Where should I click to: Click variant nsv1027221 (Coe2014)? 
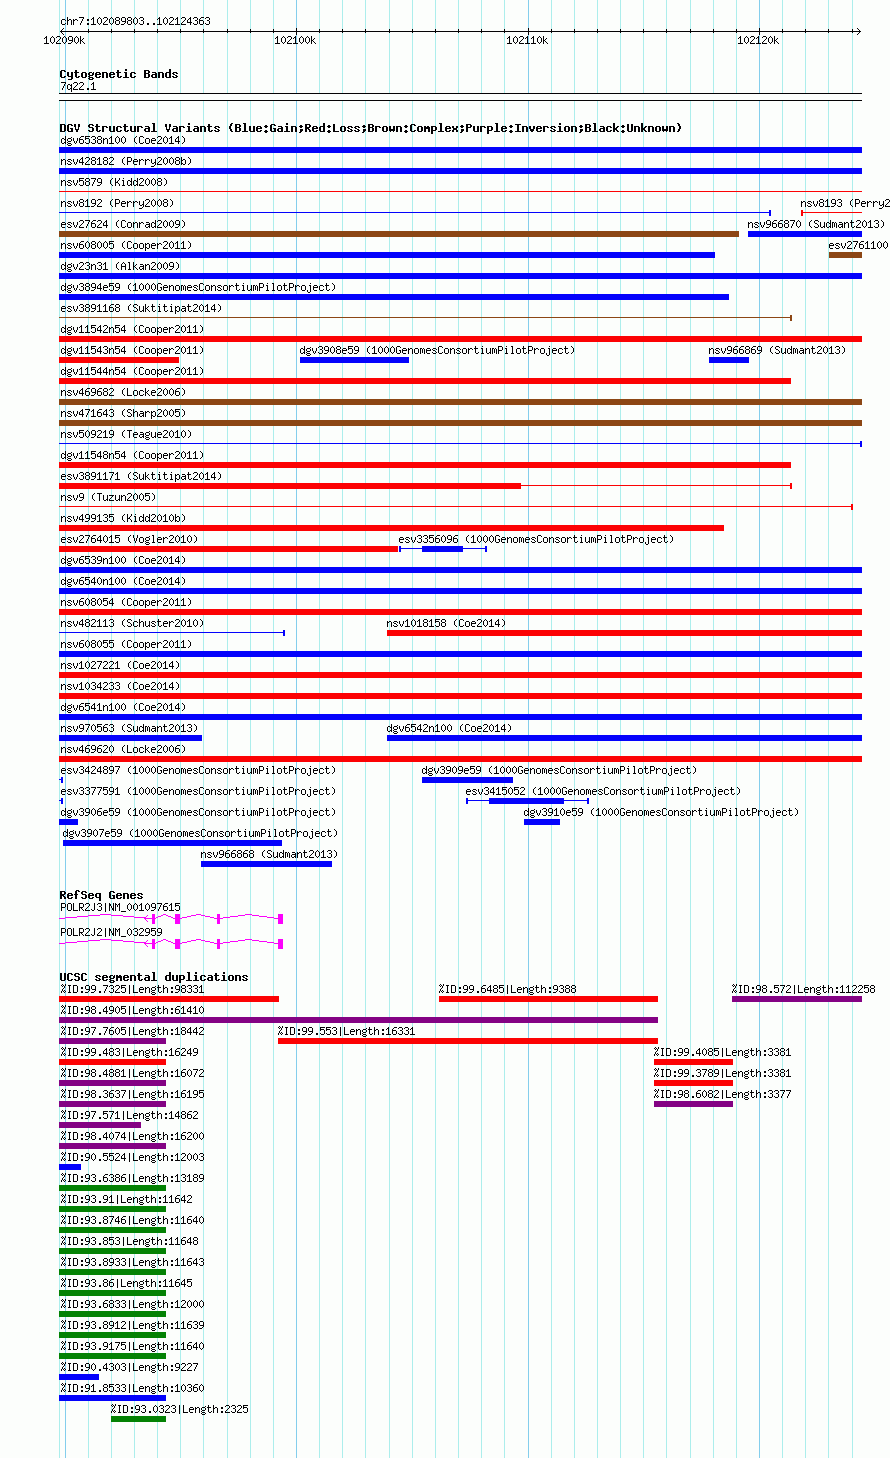pos(461,675)
